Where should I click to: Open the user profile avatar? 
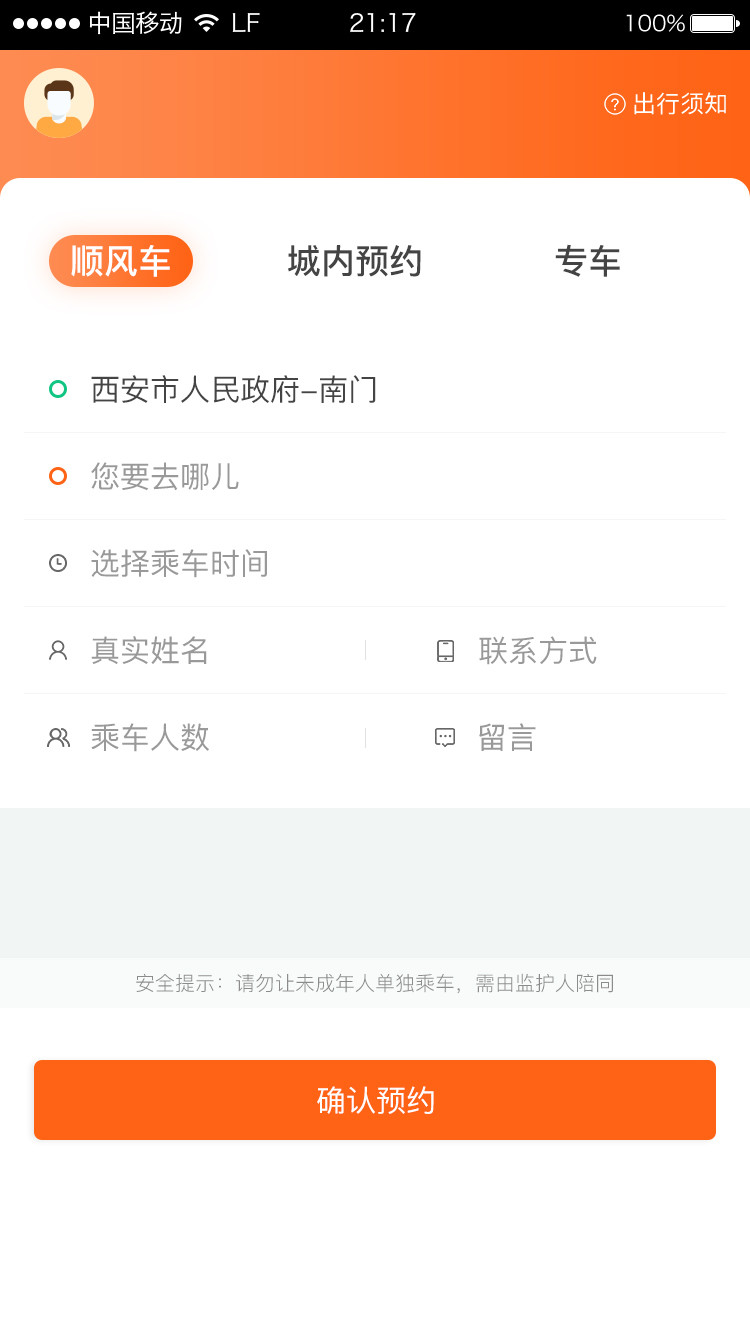coord(58,103)
